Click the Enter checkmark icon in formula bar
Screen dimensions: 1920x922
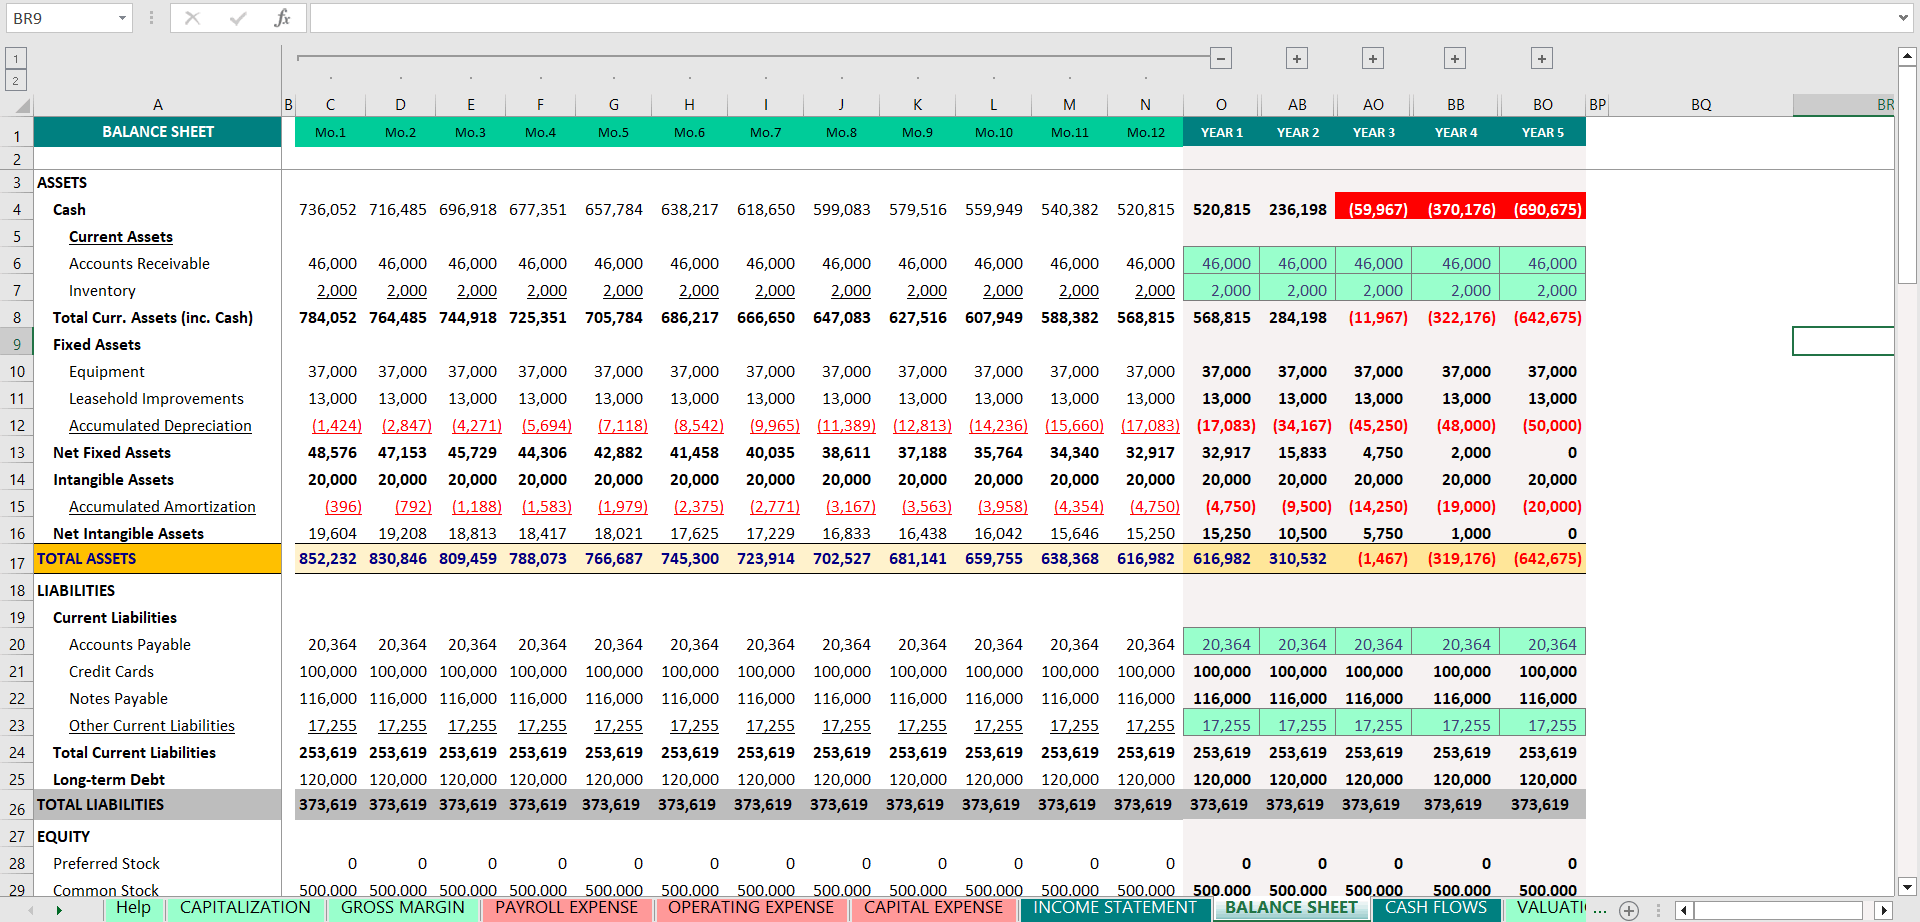point(238,18)
